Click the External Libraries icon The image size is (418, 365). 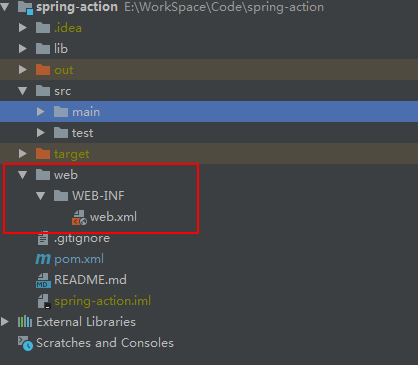(25, 322)
